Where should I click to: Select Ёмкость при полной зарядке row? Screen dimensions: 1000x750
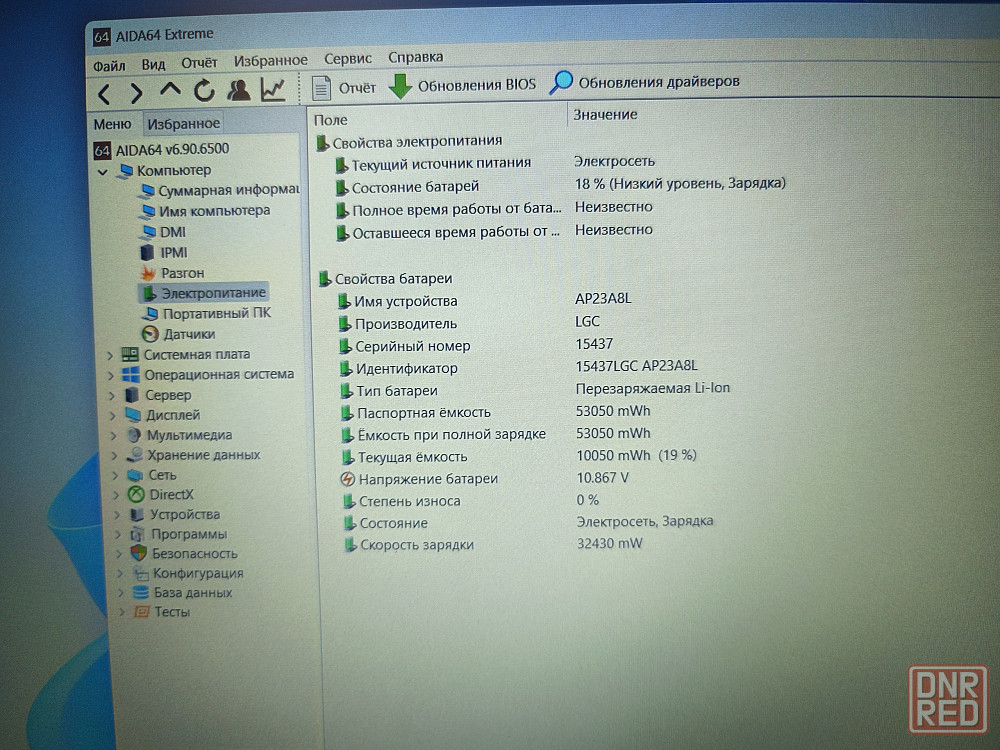pos(444,435)
